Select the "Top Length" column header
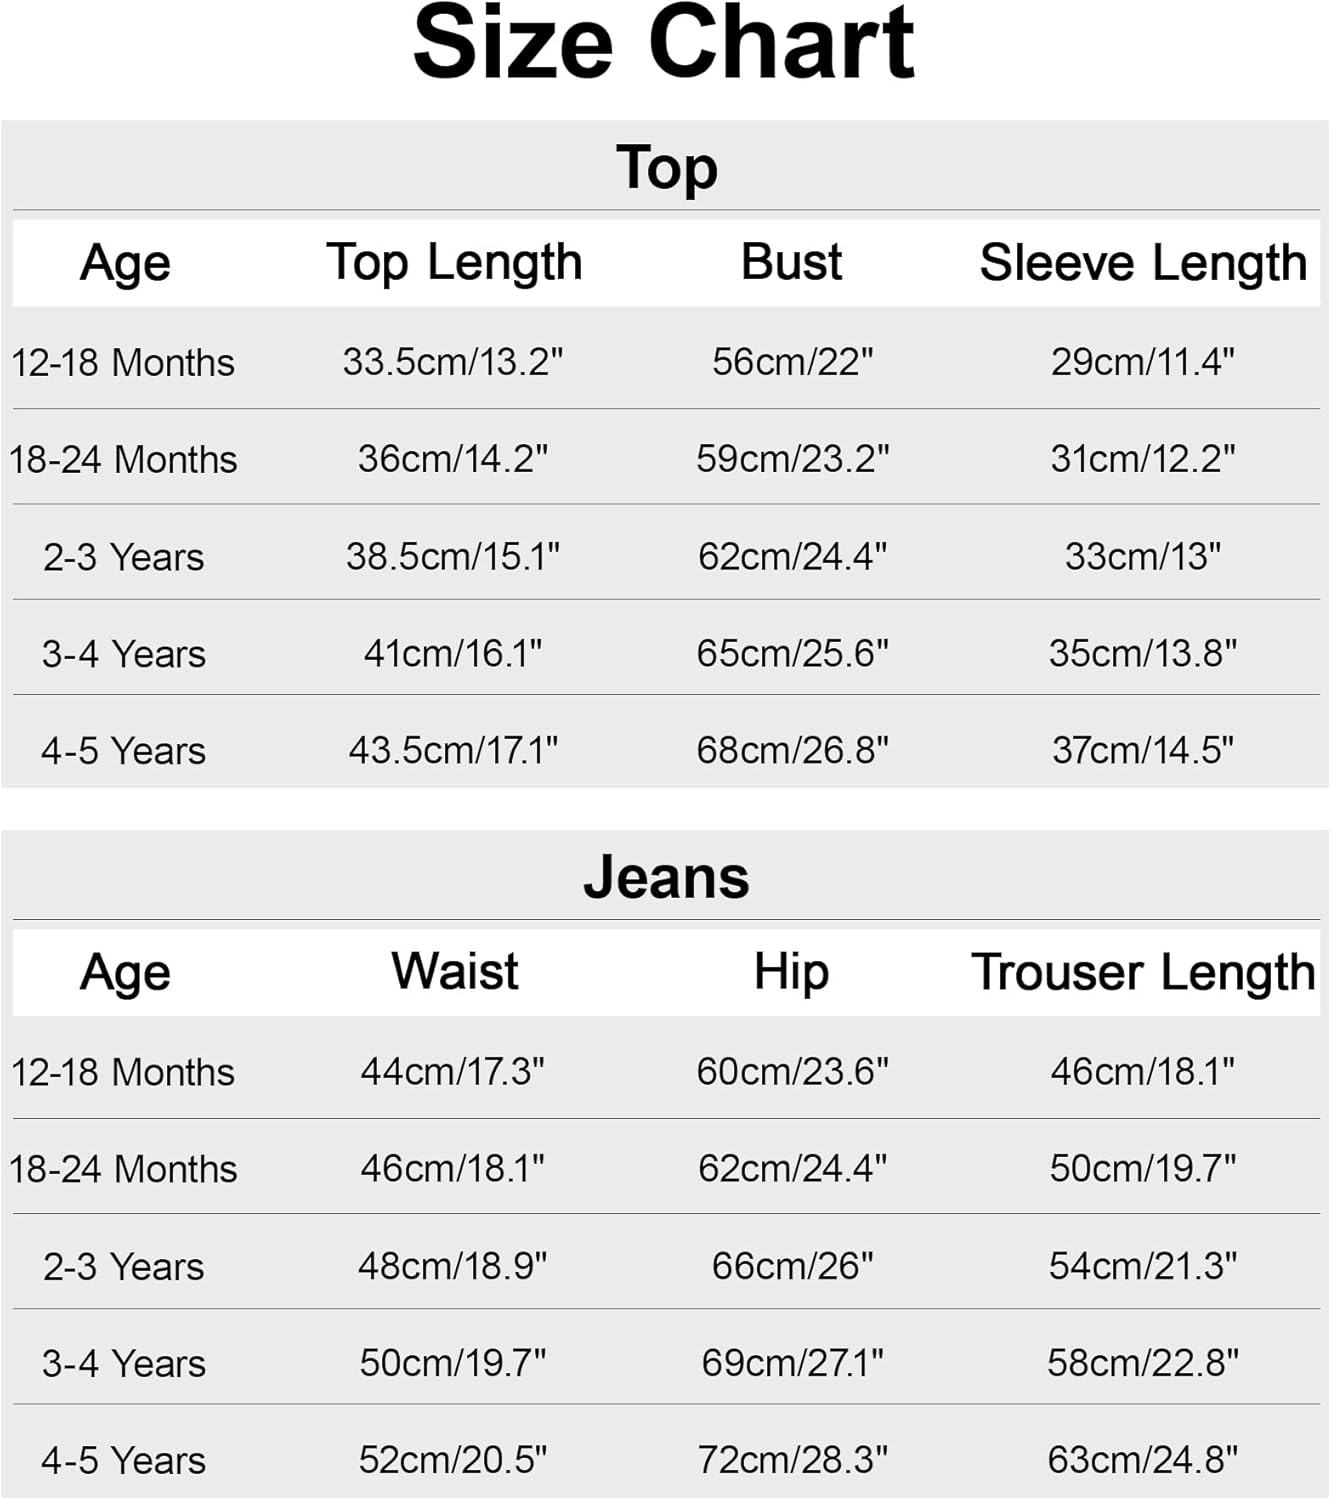This screenshot has width=1331, height=1500. (x=454, y=263)
